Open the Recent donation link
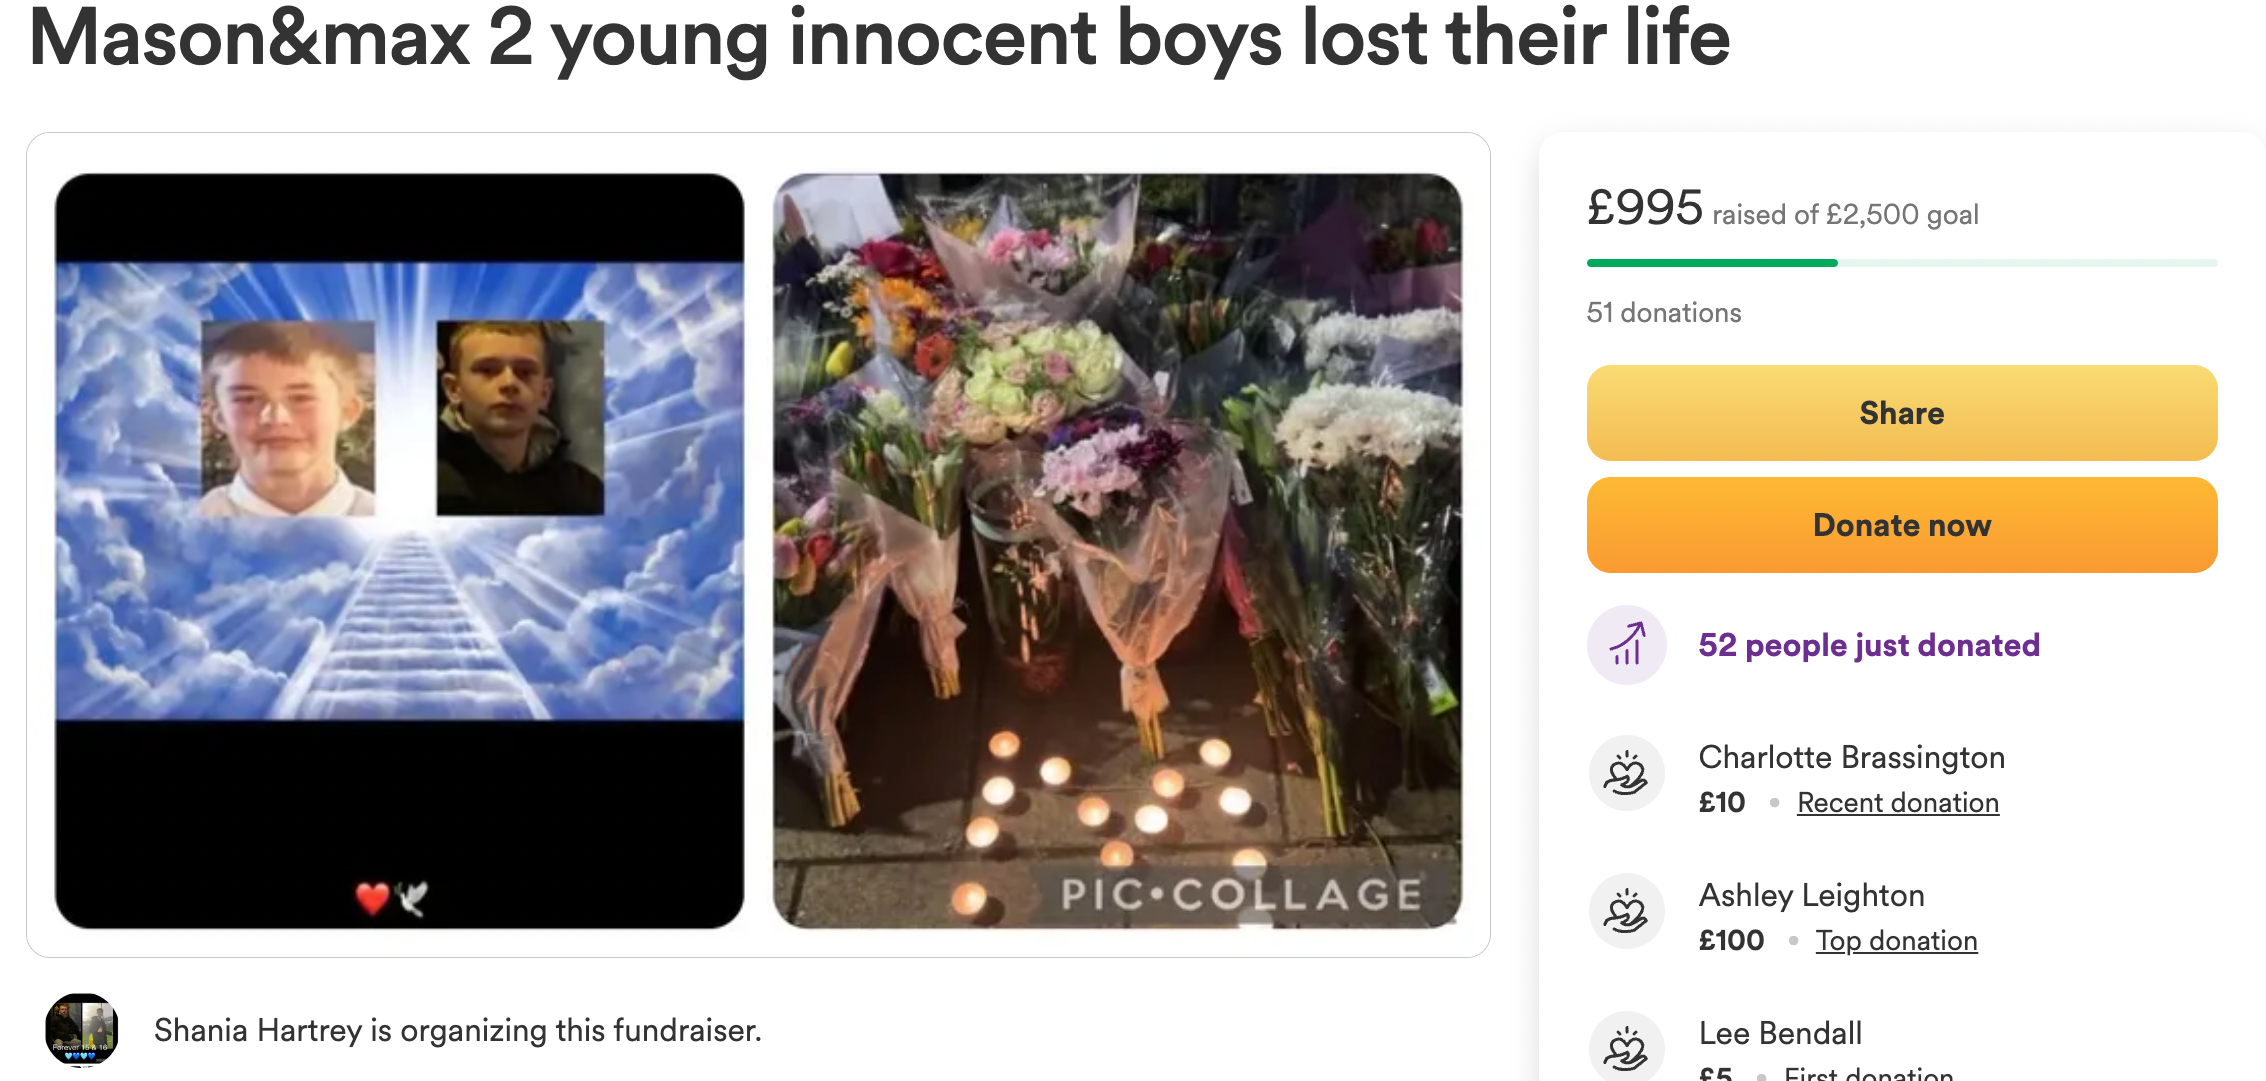Screen dimensions: 2266x1081 point(1897,803)
